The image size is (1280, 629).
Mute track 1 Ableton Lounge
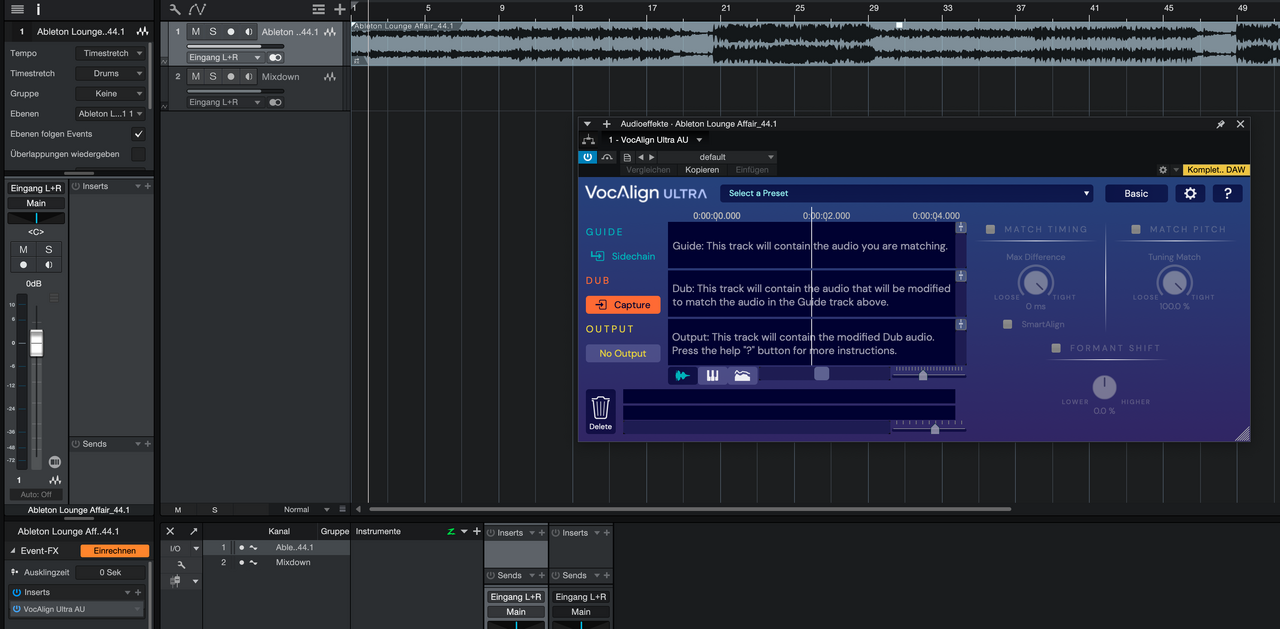click(195, 32)
